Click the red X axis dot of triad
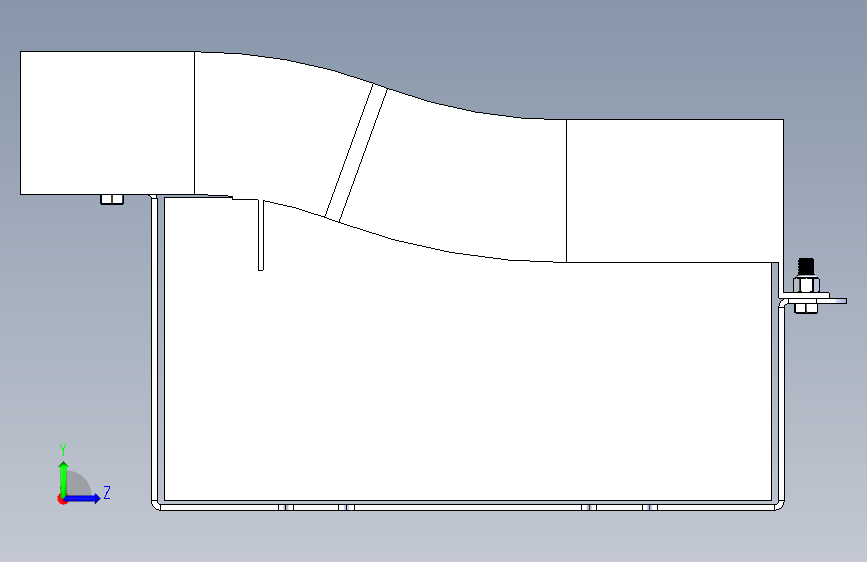Image resolution: width=867 pixels, height=562 pixels. [x=62, y=499]
